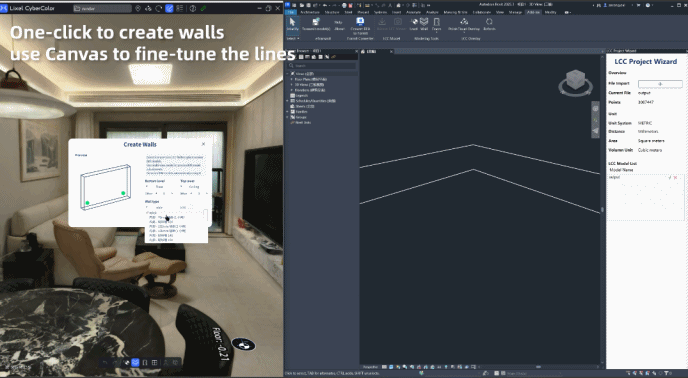Switch to the Modify ribbon tab
This screenshot has height=378, width=688.
tap(550, 12)
